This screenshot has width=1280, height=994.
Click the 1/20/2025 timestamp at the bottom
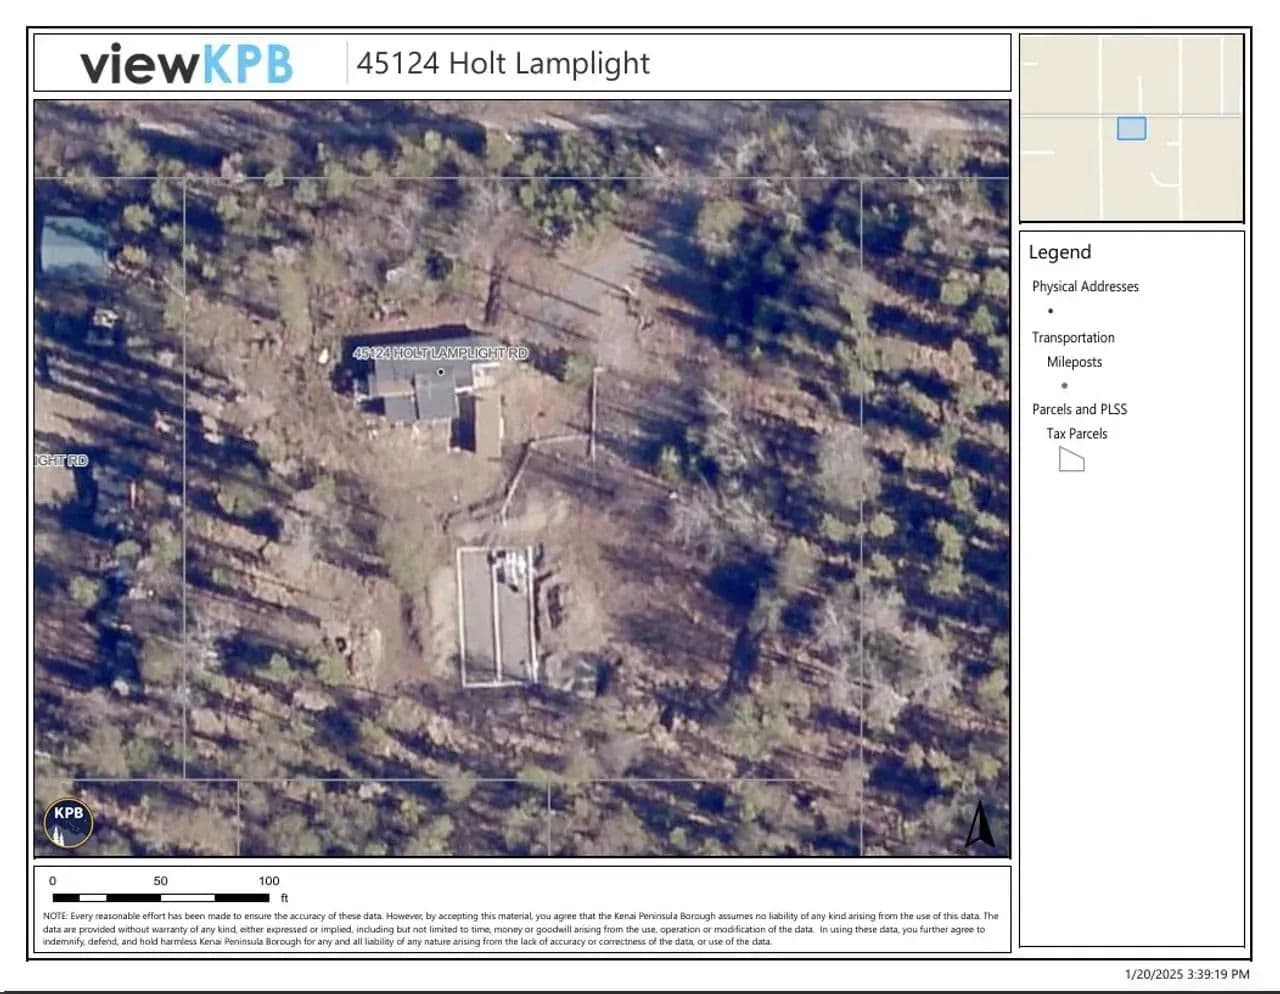[x=1186, y=974]
